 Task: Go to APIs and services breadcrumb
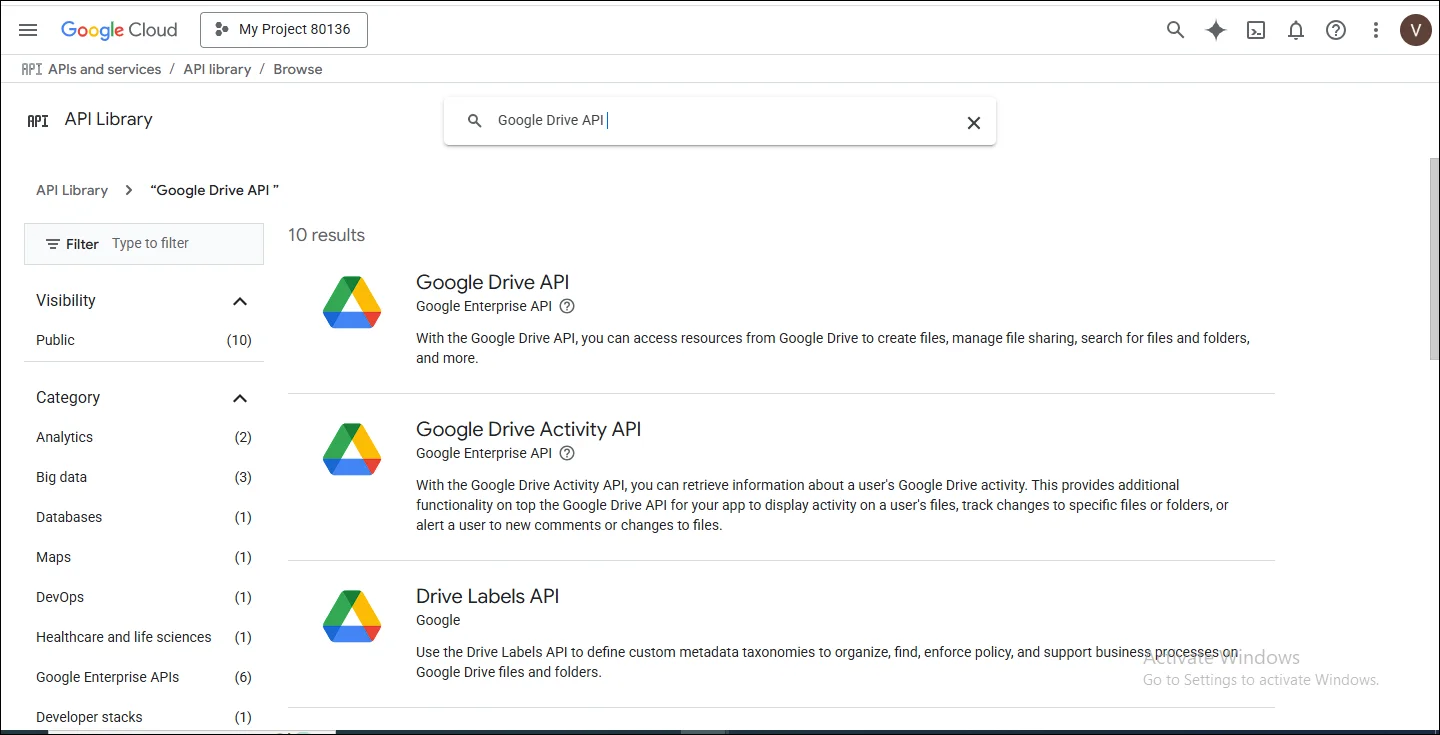[104, 69]
